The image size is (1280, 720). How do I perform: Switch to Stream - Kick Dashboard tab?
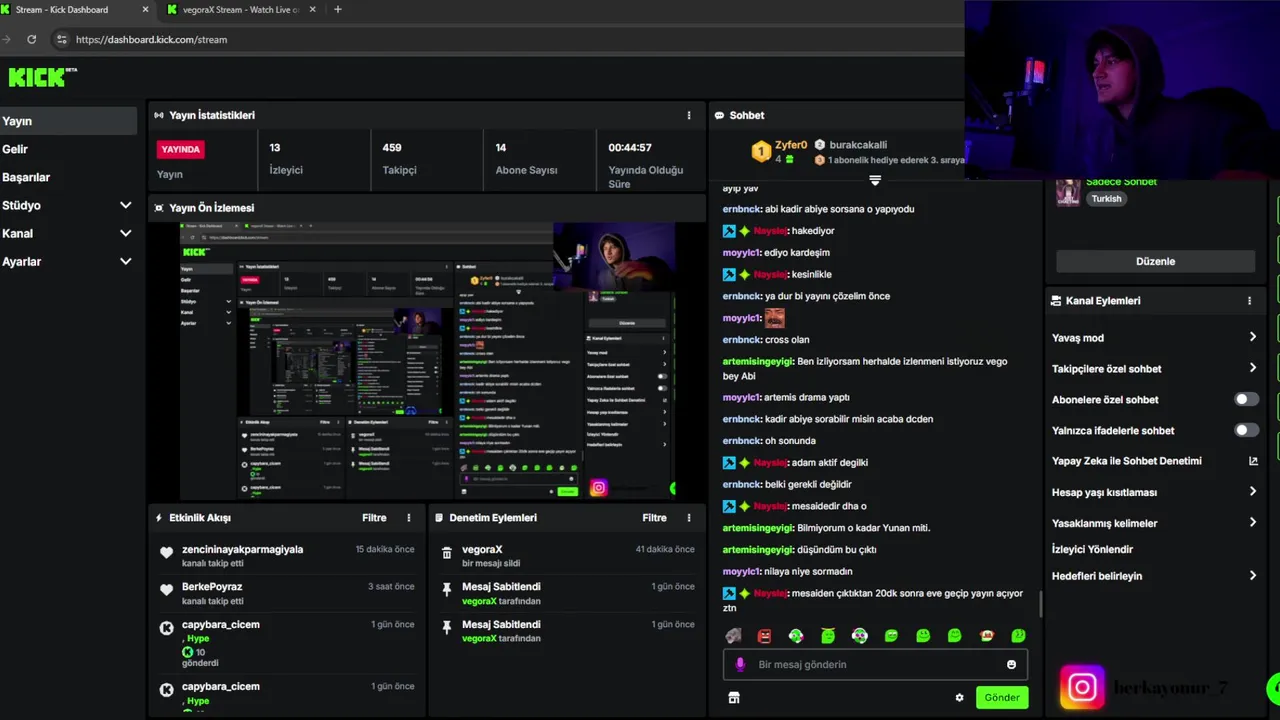click(x=76, y=10)
